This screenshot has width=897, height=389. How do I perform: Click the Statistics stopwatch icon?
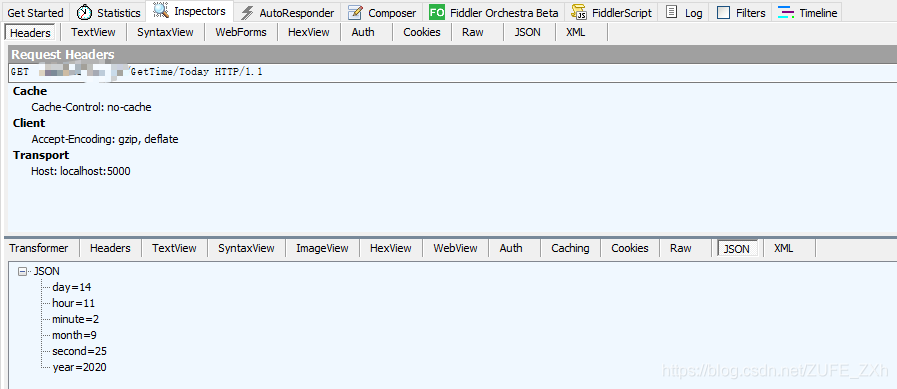[84, 12]
